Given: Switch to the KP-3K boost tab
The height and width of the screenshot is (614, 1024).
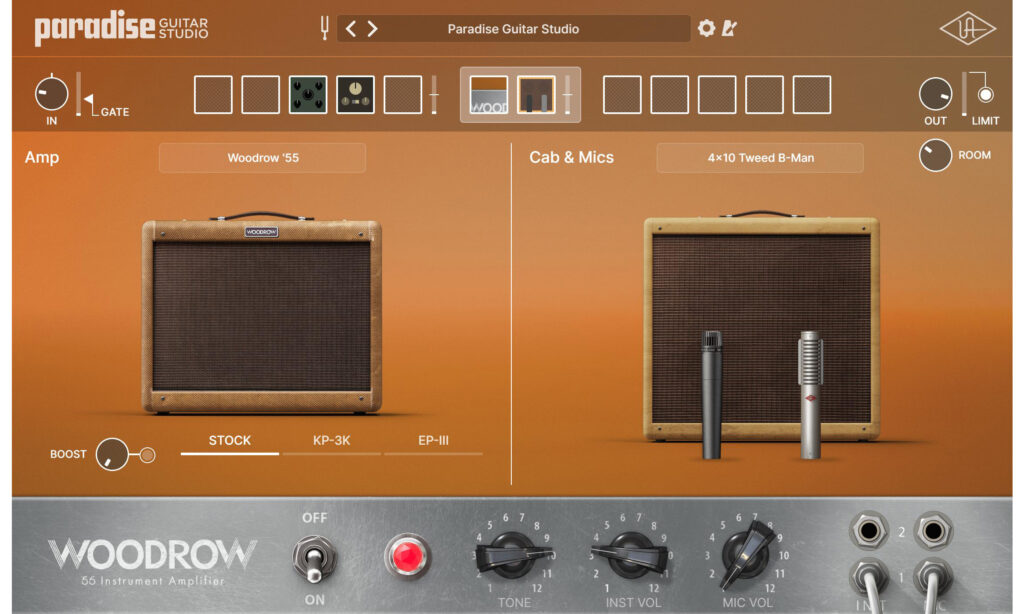Looking at the screenshot, I should coord(331,441).
